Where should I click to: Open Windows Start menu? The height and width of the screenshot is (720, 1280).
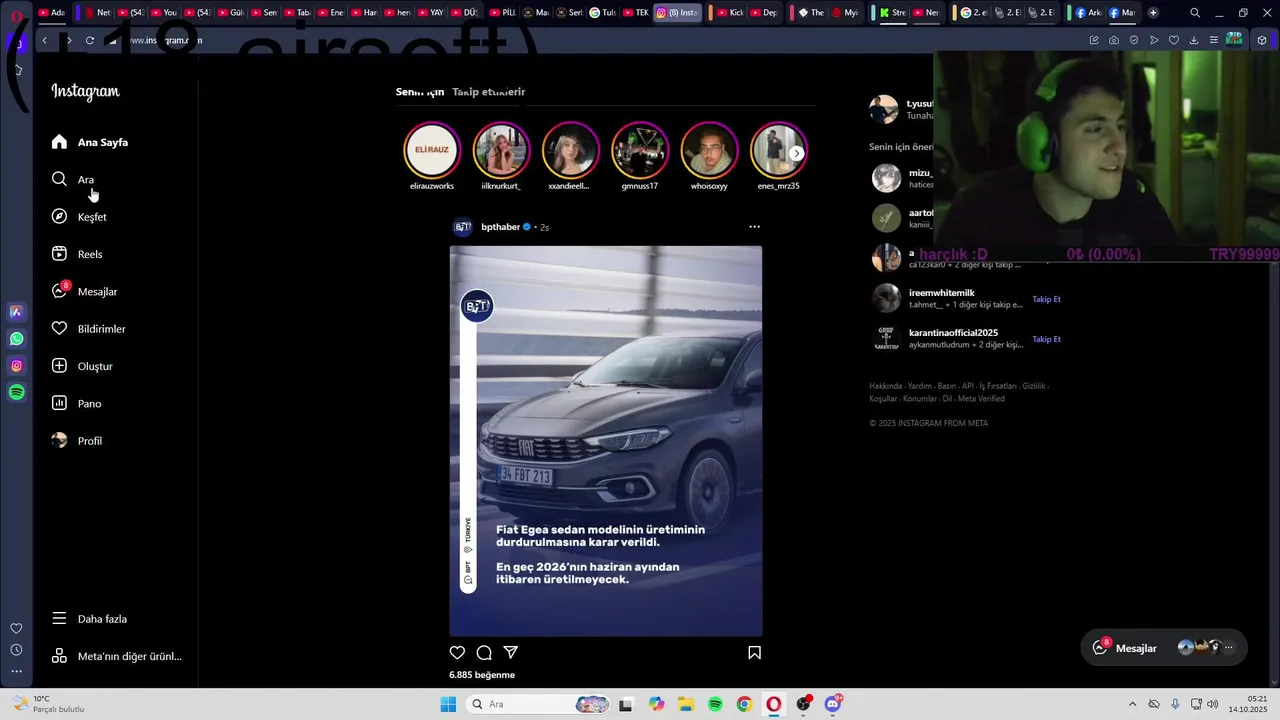[448, 704]
